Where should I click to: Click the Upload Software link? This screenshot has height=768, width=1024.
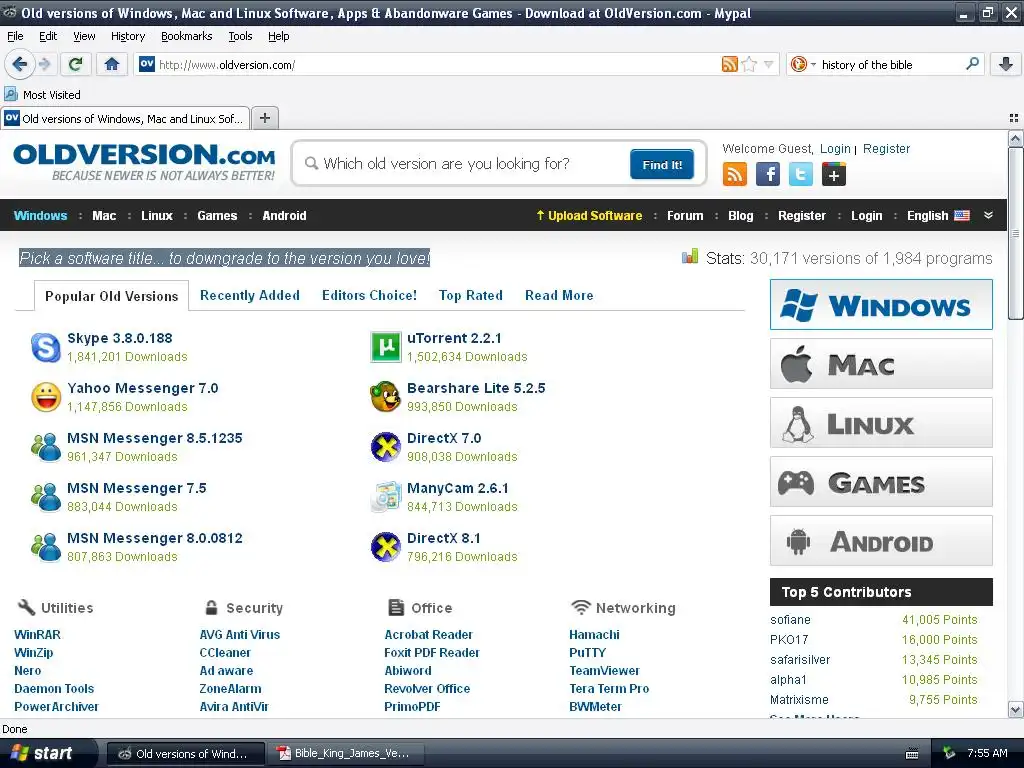(x=589, y=216)
